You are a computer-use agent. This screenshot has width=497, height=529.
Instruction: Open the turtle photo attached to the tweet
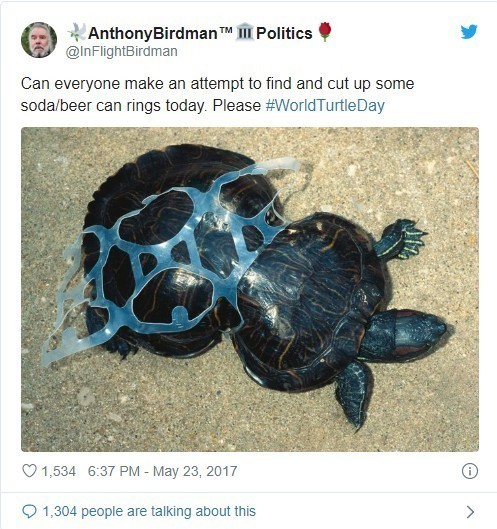click(x=250, y=289)
